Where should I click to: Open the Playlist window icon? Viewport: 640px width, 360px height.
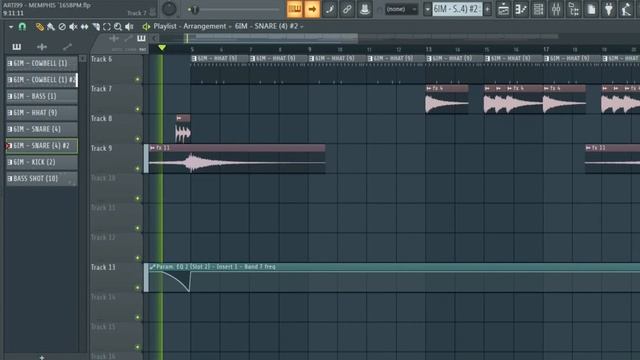pyautogui.click(x=504, y=9)
